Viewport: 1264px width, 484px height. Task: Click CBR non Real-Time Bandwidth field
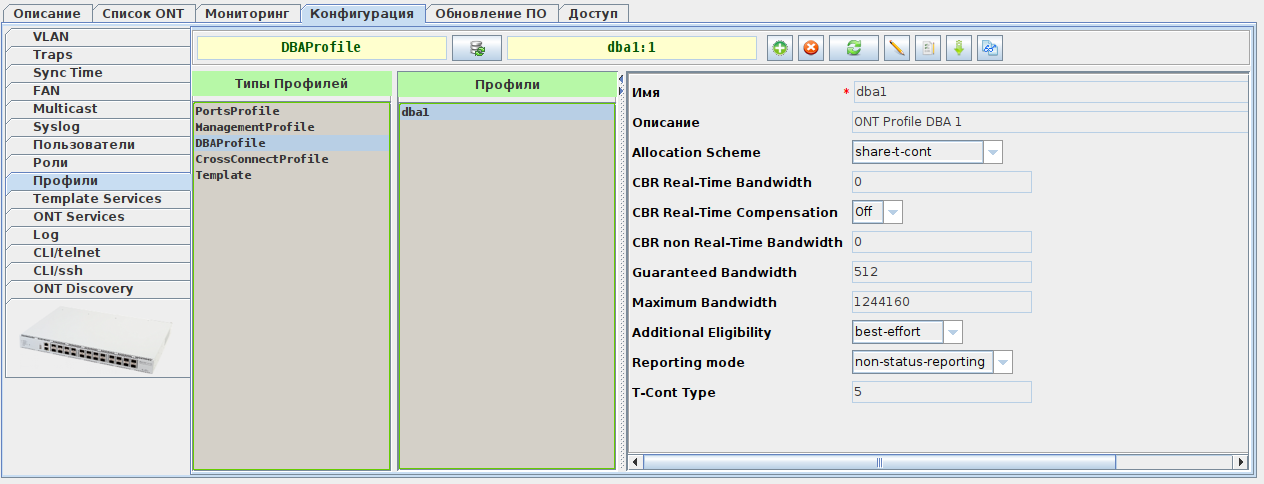tap(941, 242)
